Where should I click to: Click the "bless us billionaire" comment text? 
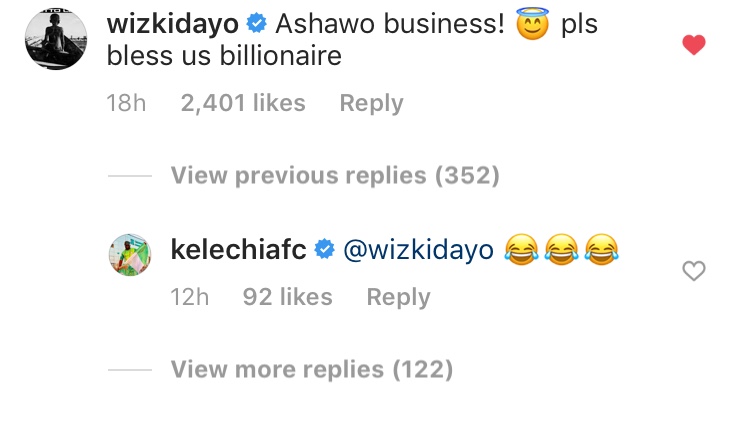(224, 57)
